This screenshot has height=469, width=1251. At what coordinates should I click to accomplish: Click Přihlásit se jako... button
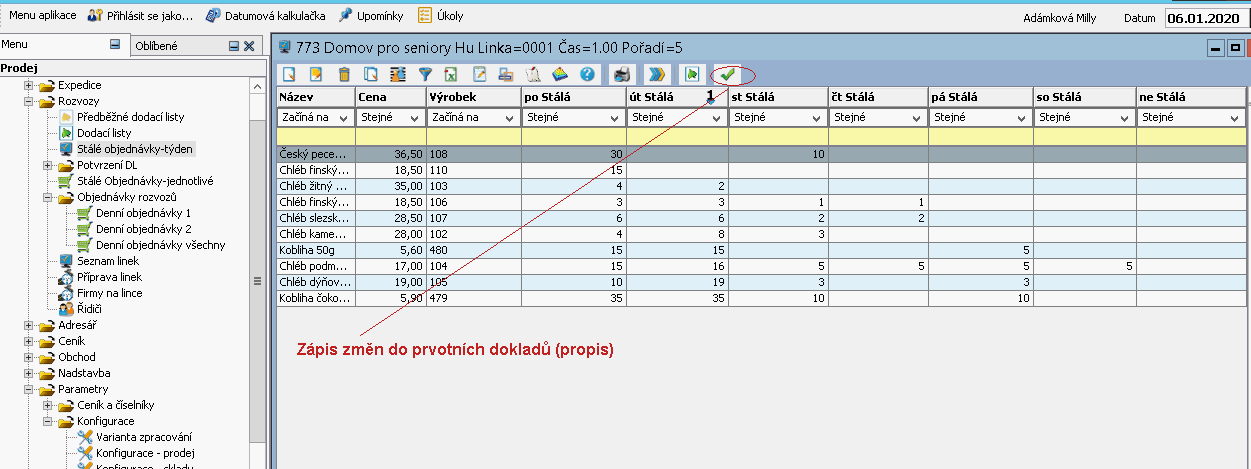140,16
